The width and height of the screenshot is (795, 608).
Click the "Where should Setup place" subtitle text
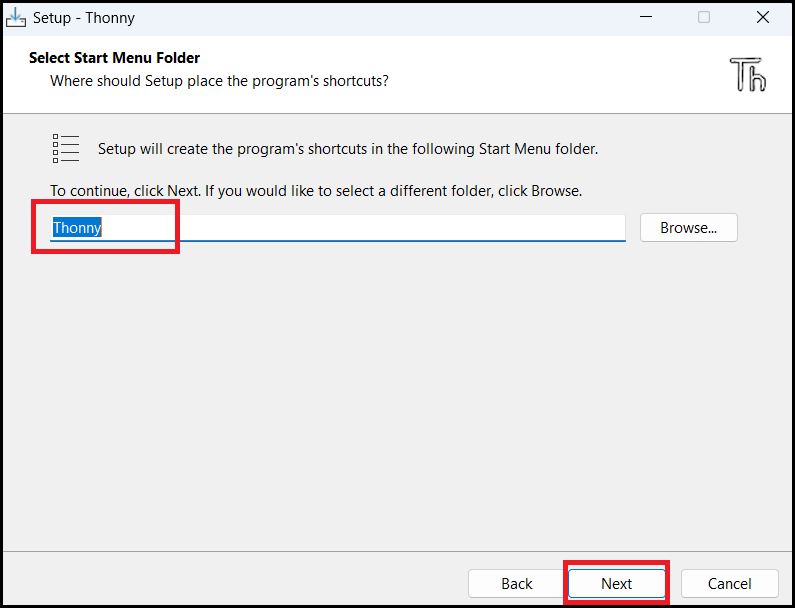(x=219, y=81)
